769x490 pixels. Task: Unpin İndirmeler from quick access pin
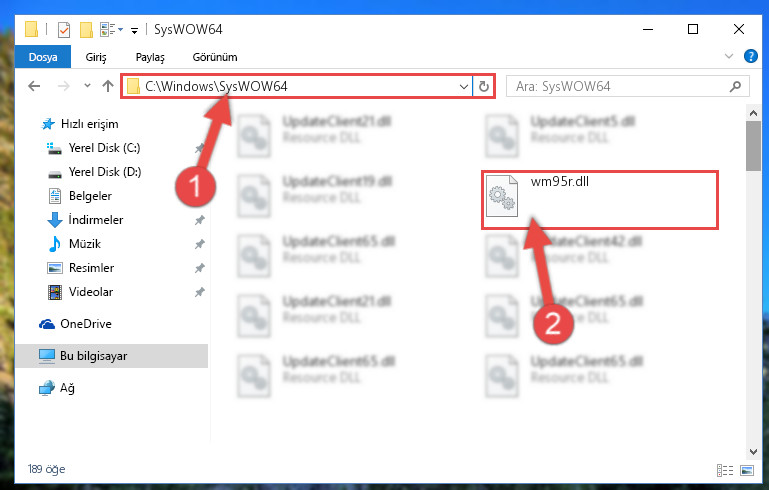click(200, 220)
